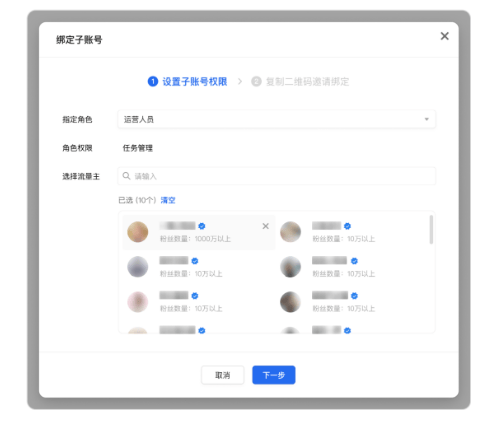Click the 绑定子账号 dialog title
The width and height of the screenshot is (499, 432).
(79, 40)
